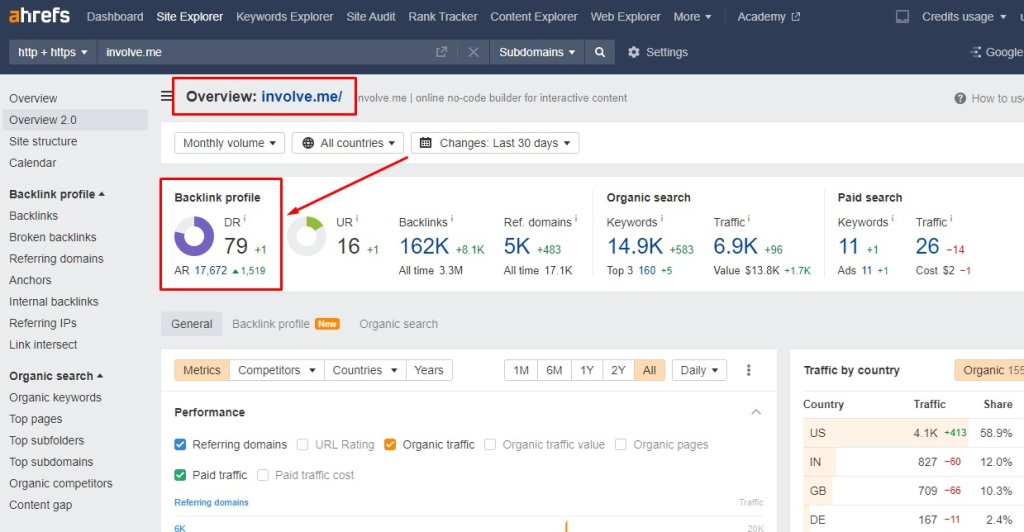Open the Subdomains mode dropdown
Image resolution: width=1024 pixels, height=532 pixels.
pos(537,52)
